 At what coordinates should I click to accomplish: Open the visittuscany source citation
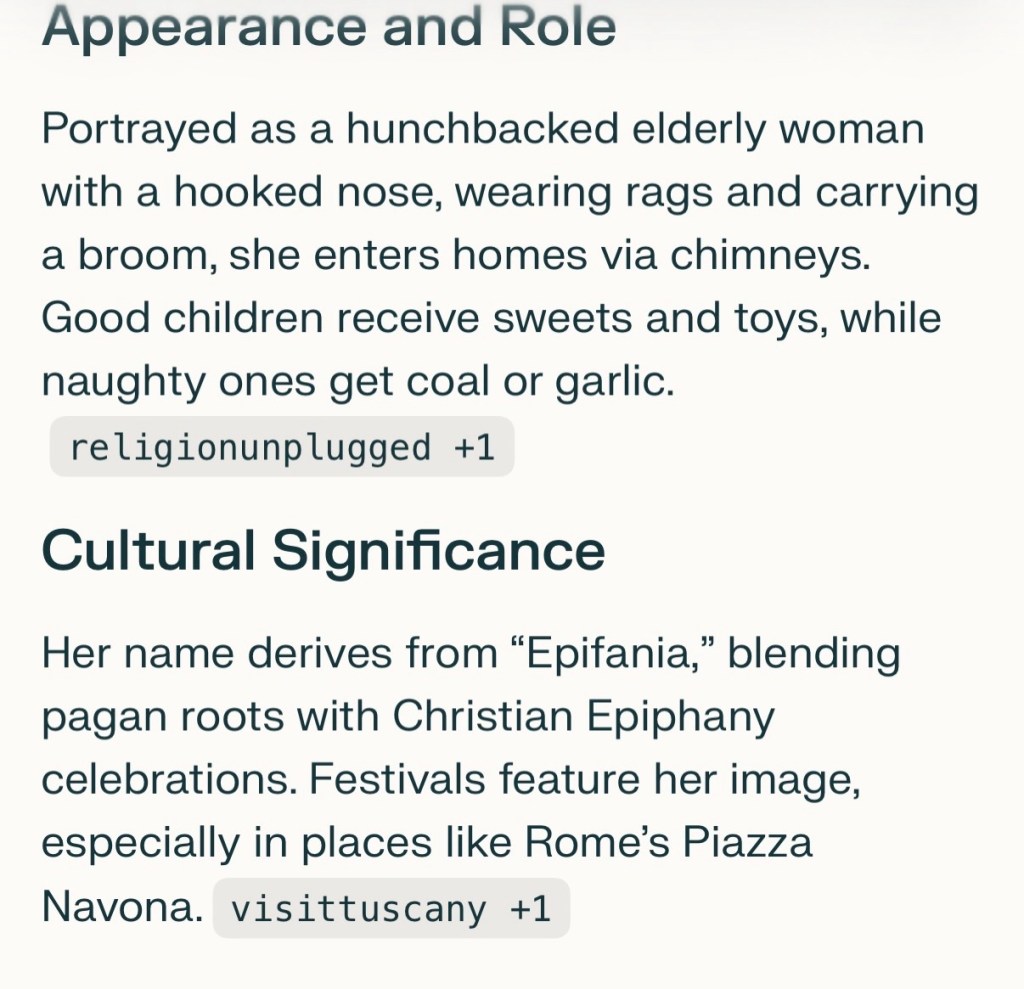(x=357, y=909)
